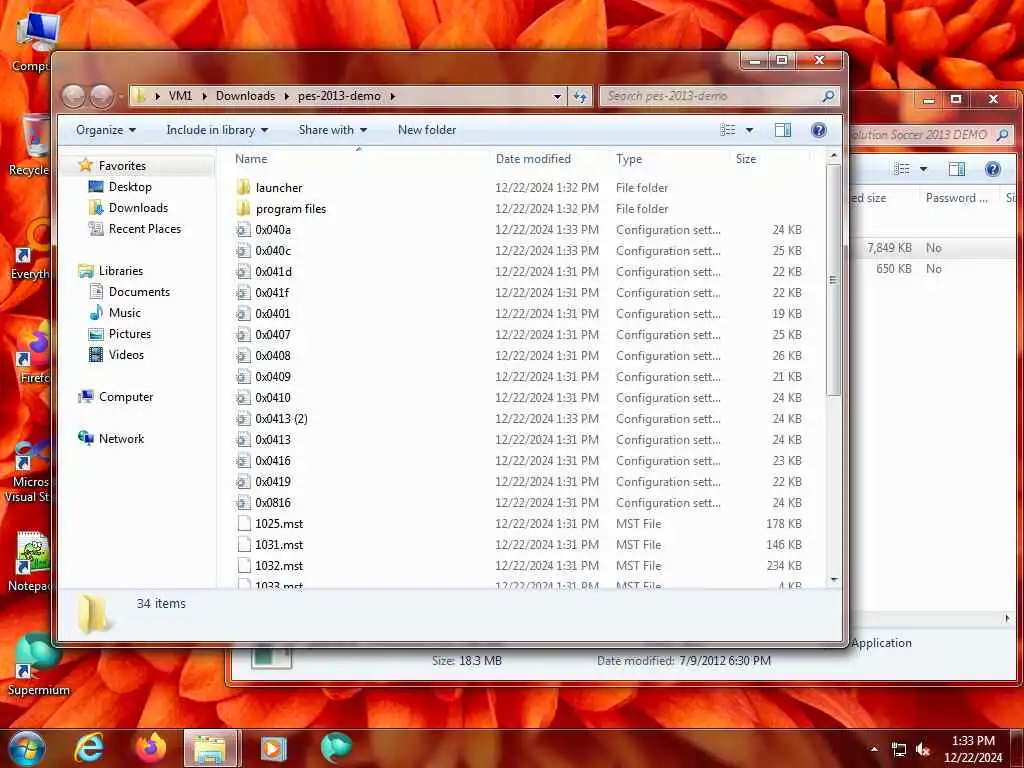Screen dimensions: 1024x768
Task: Open the Supermium desktop shortcut
Action: click(x=38, y=665)
